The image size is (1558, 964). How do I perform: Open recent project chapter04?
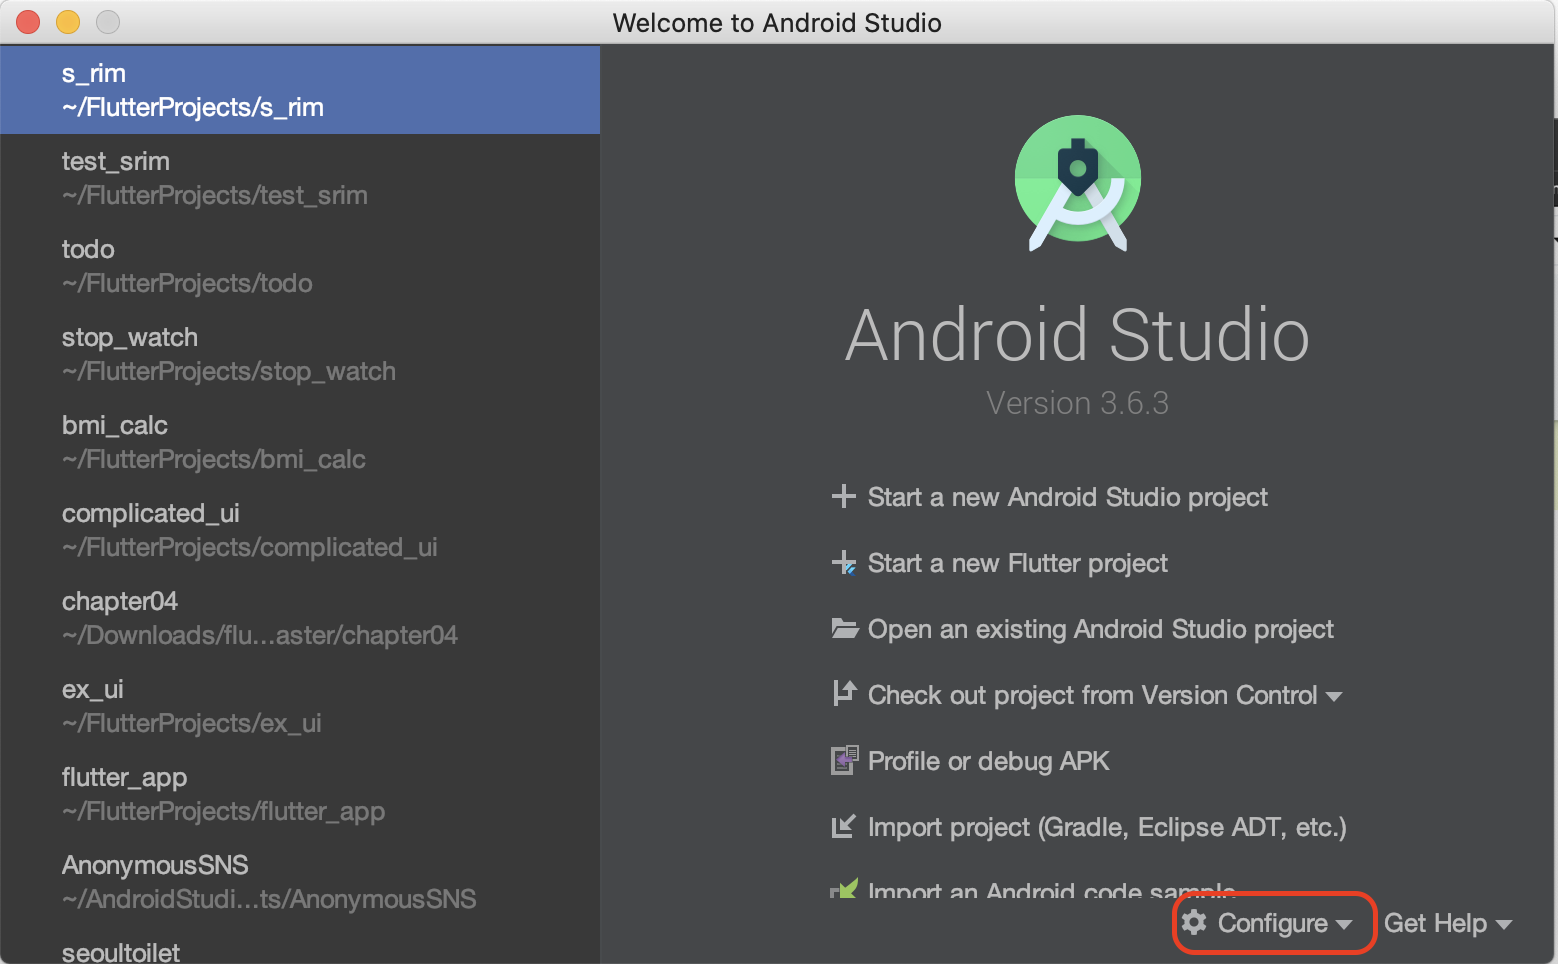pyautogui.click(x=300, y=618)
